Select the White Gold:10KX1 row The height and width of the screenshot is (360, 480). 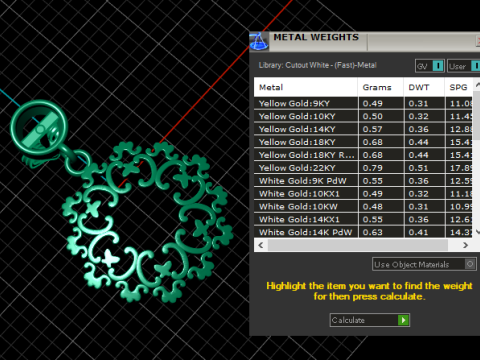pos(363,194)
